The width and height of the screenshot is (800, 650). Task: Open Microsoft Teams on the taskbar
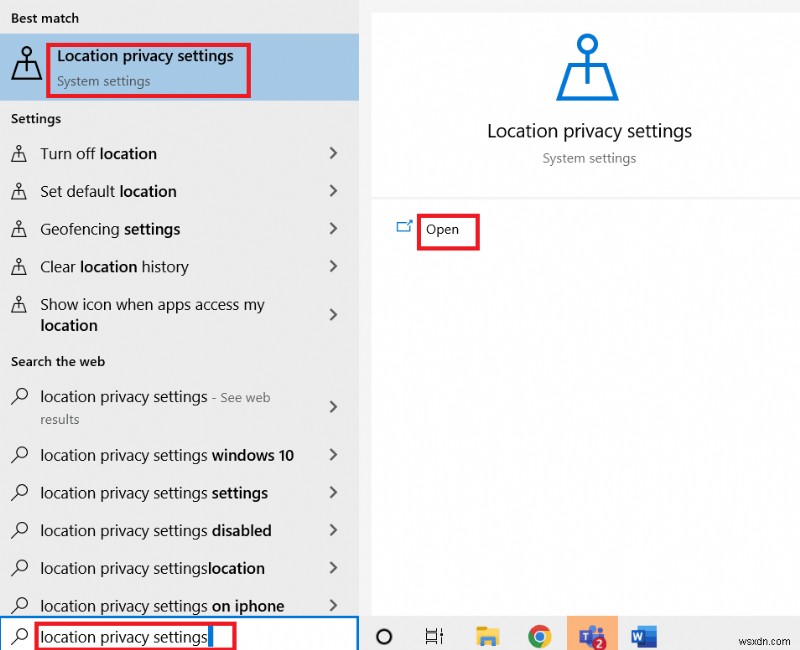click(x=592, y=634)
